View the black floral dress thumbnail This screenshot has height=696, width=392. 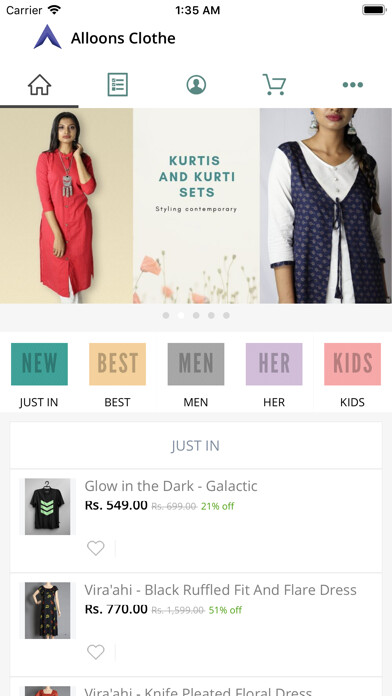tap(48, 610)
